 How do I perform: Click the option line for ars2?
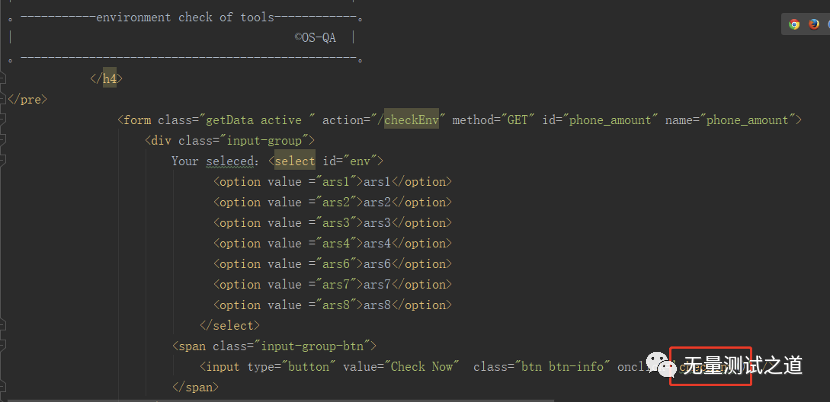(x=333, y=202)
